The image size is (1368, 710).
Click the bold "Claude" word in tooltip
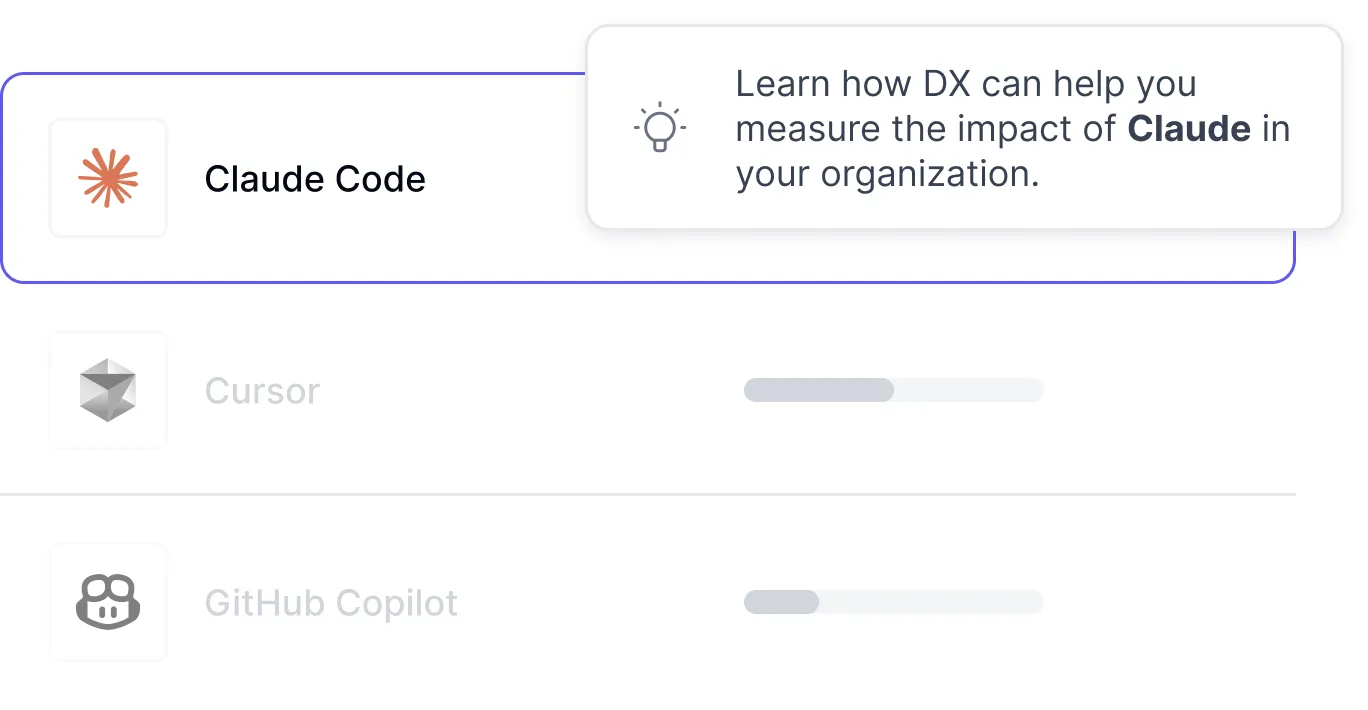coord(1189,129)
